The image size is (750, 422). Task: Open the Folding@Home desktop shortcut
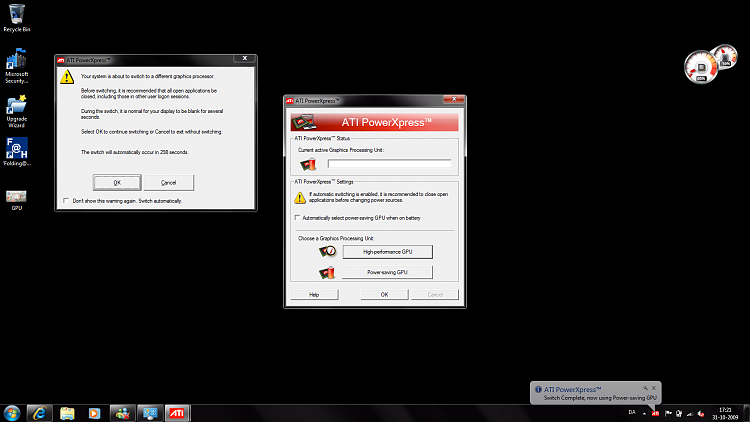(x=17, y=152)
